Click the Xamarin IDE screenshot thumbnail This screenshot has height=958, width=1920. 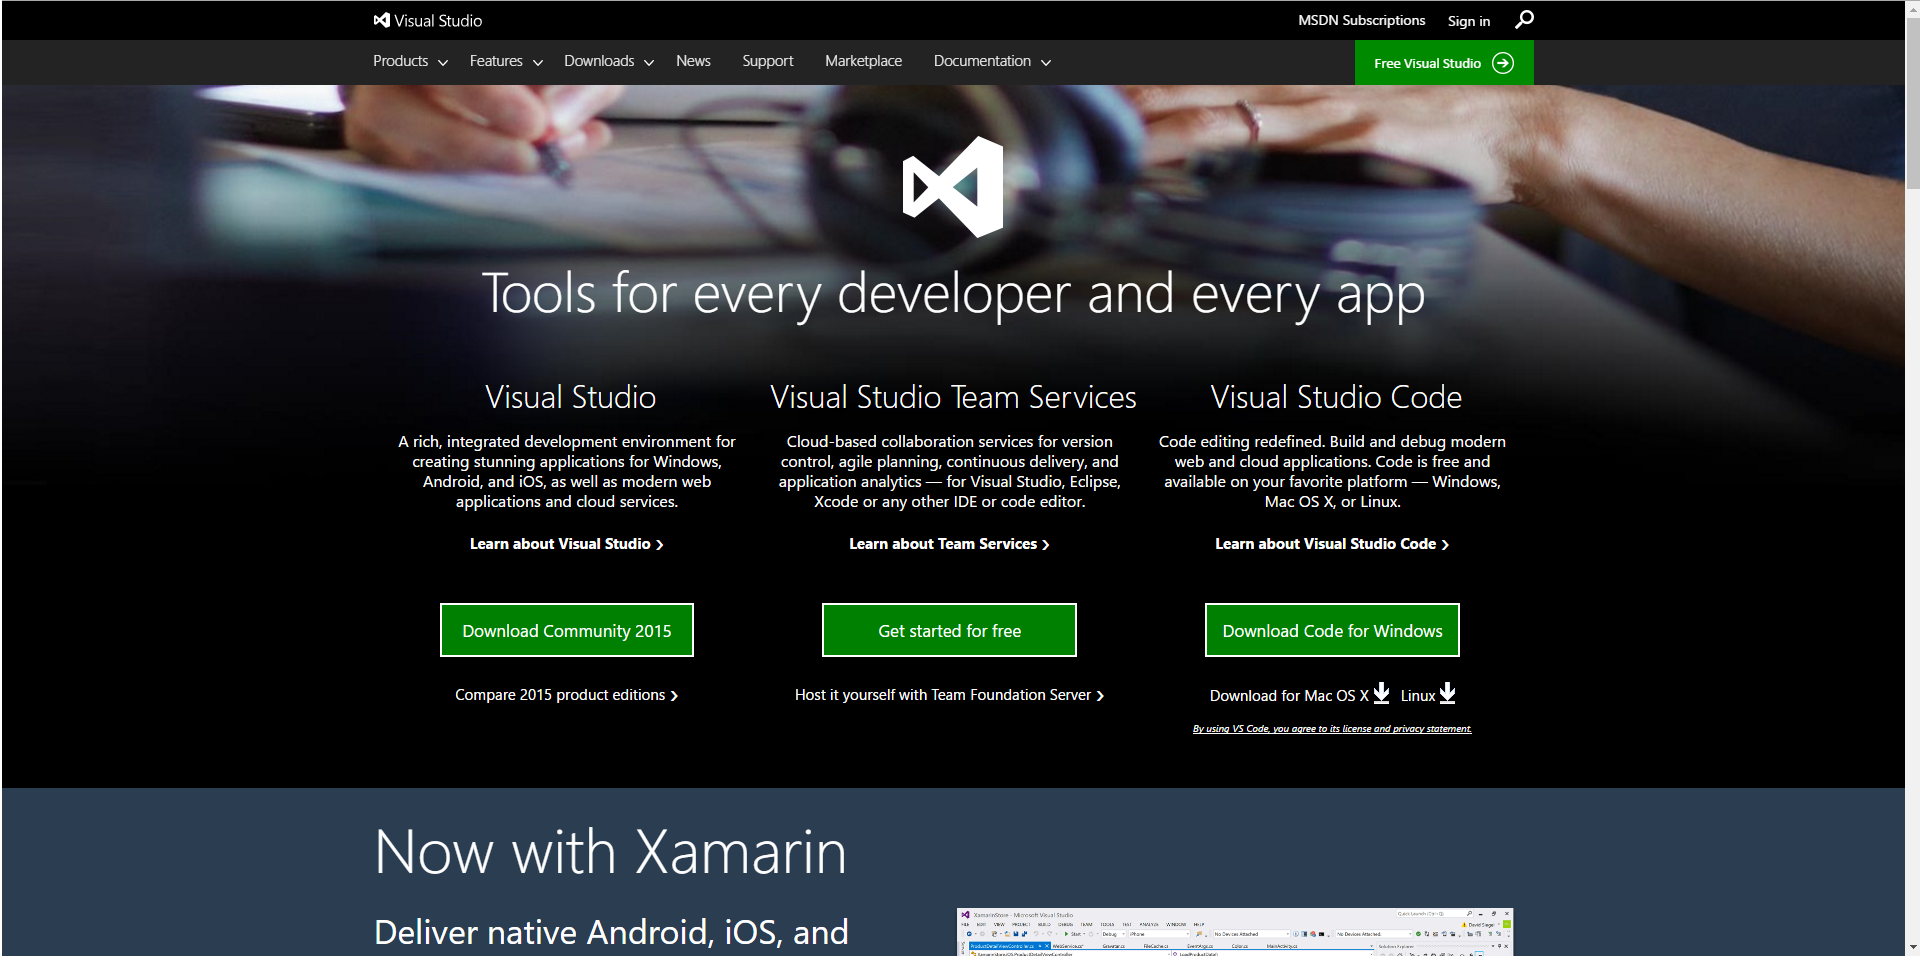1235,932
